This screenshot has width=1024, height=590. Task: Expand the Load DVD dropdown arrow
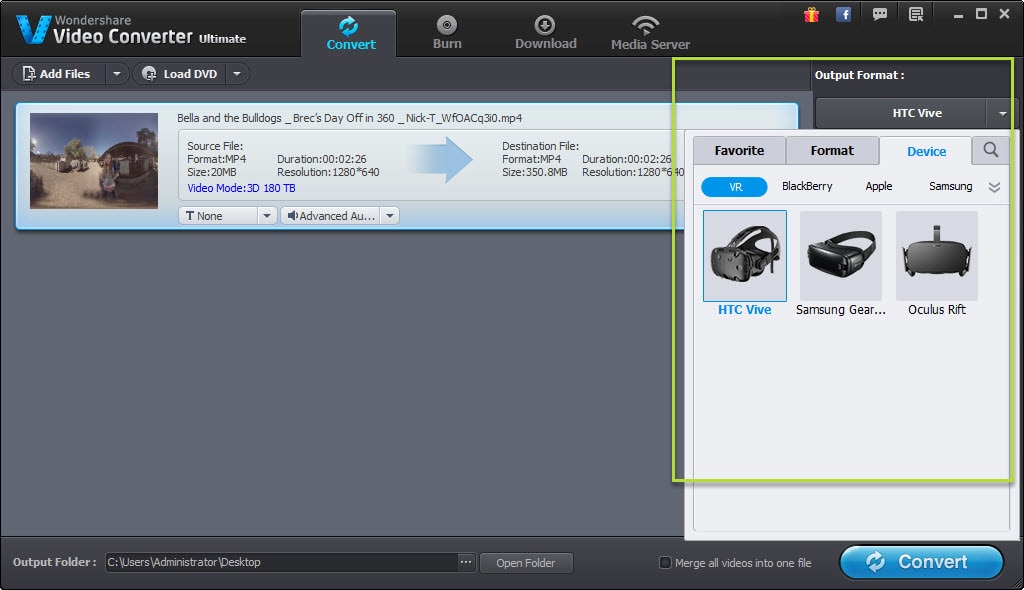(237, 74)
